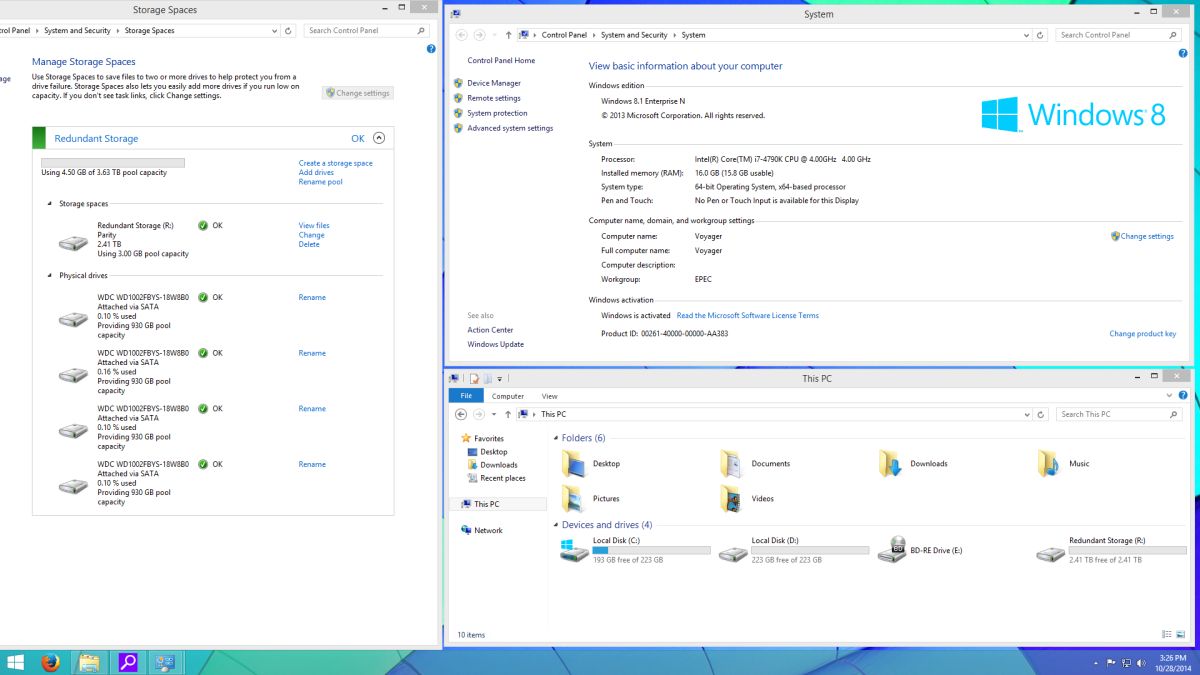Collapse Devices and drives (4) group

[556, 525]
